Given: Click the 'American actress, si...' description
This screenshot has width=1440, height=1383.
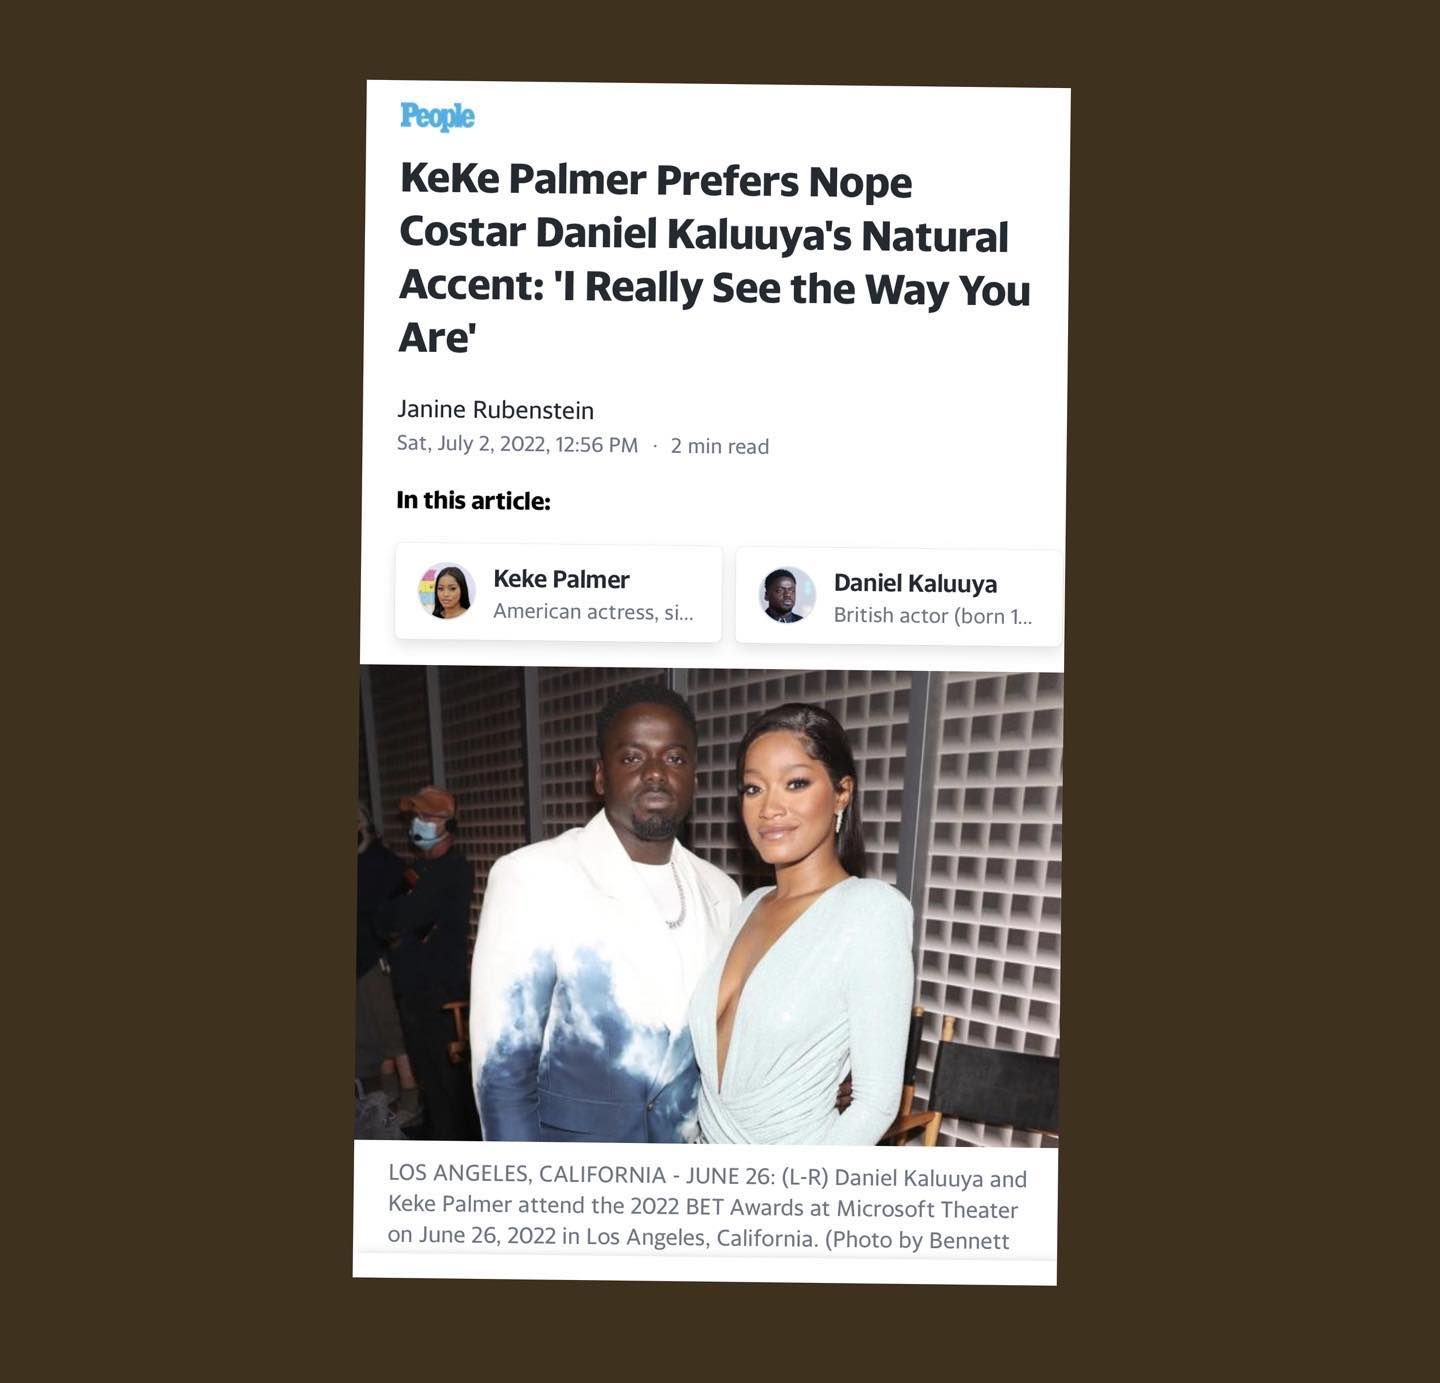Looking at the screenshot, I should (593, 611).
